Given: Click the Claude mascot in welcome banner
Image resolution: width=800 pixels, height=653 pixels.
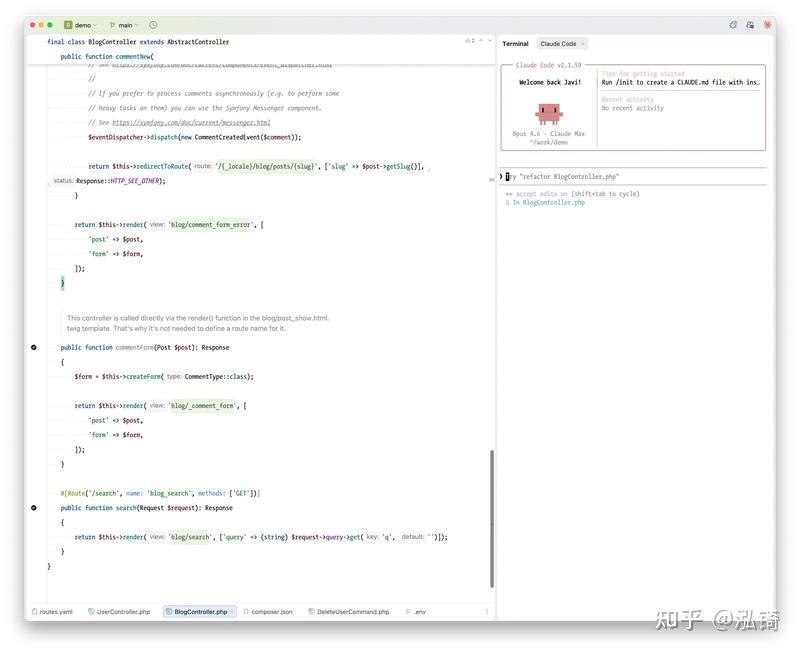Looking at the screenshot, I should coord(549,114).
